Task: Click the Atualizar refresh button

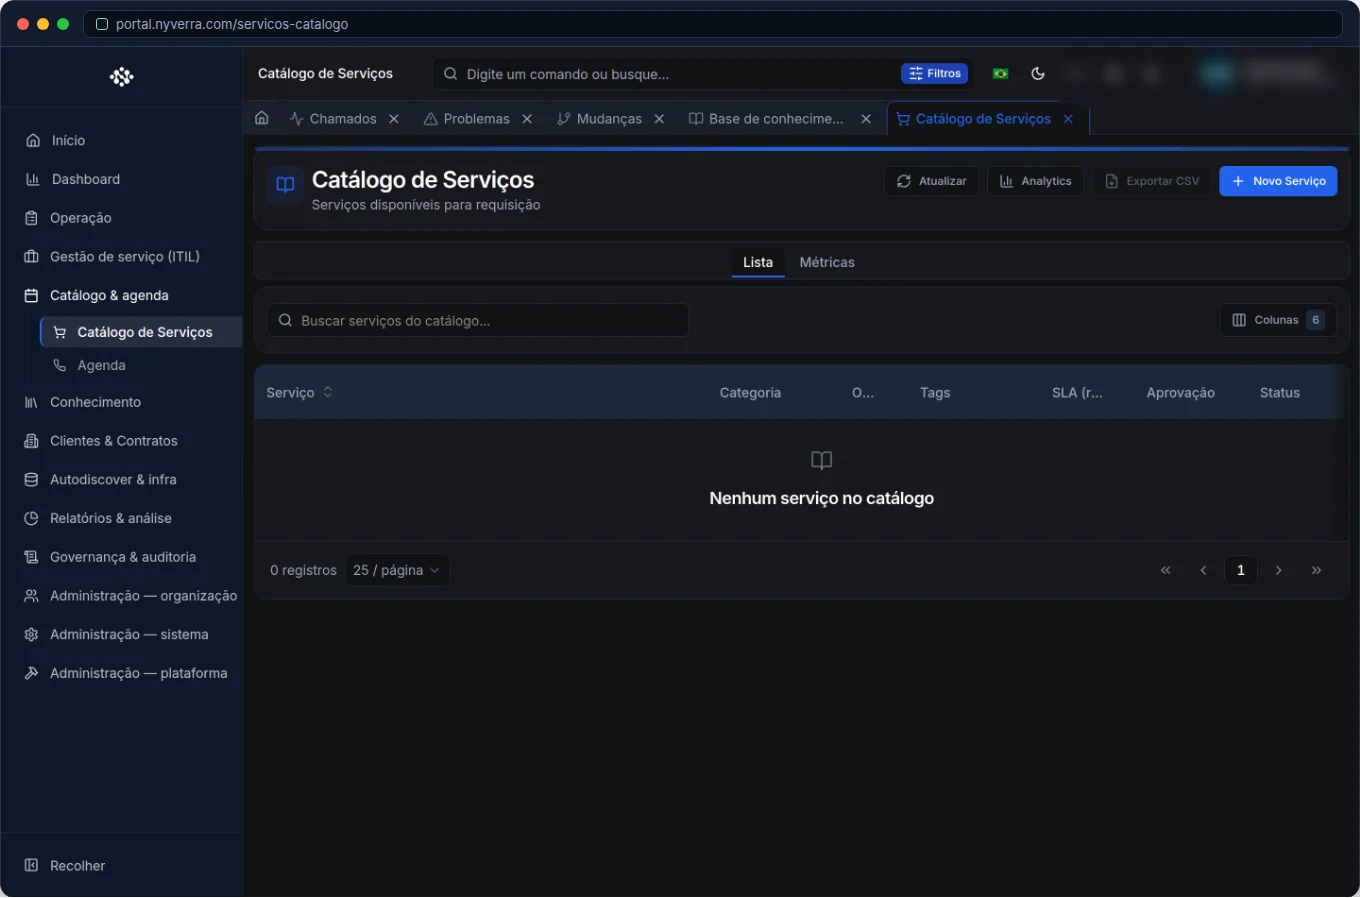Action: click(x=932, y=181)
